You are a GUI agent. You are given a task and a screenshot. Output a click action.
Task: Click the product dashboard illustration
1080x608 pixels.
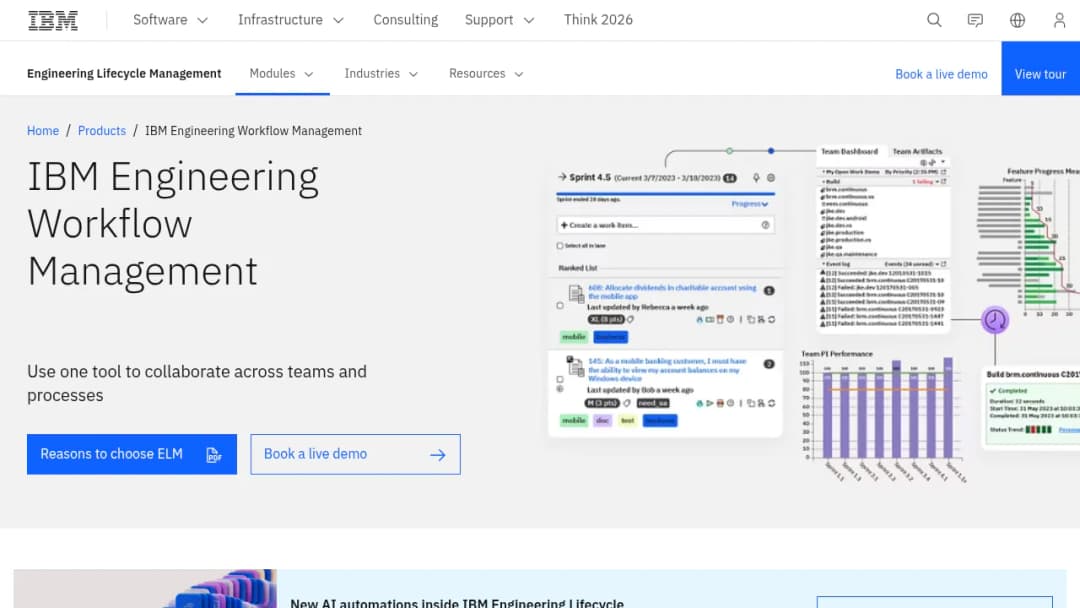pyautogui.click(x=813, y=313)
